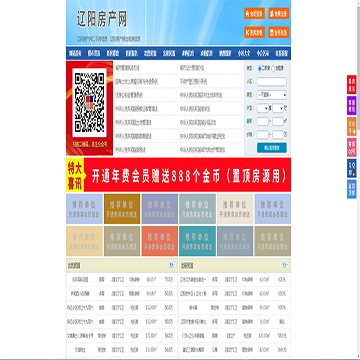This screenshot has width=360, height=360.
Task: Click the QR code banner image
Action: pos(89,108)
